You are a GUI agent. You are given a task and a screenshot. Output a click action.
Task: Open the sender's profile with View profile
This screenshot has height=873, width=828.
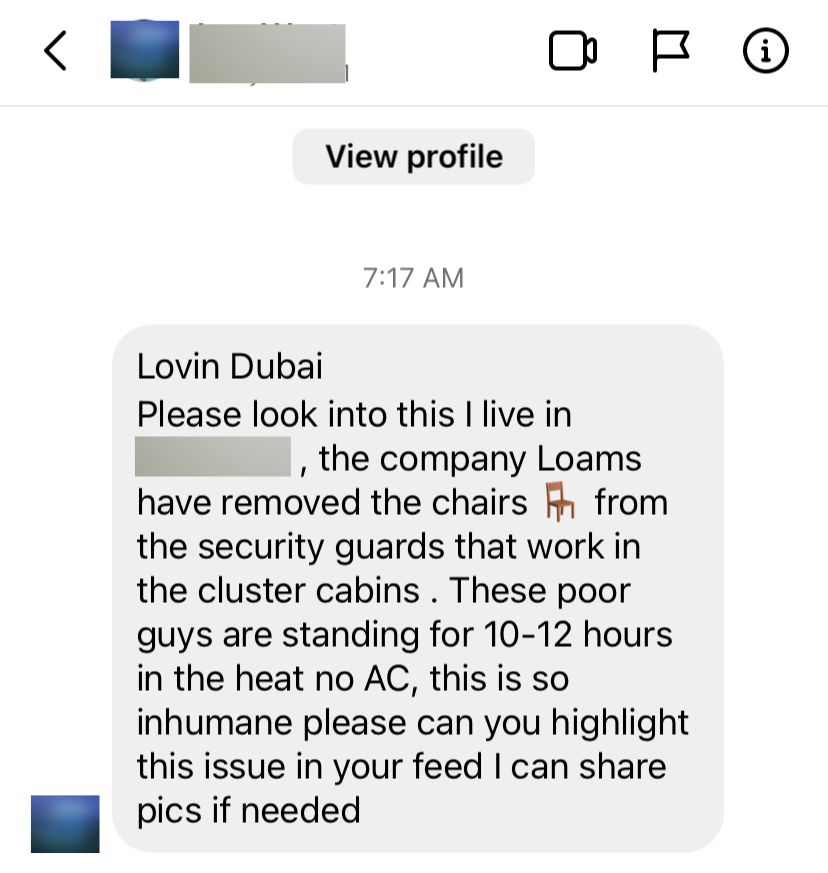click(414, 156)
